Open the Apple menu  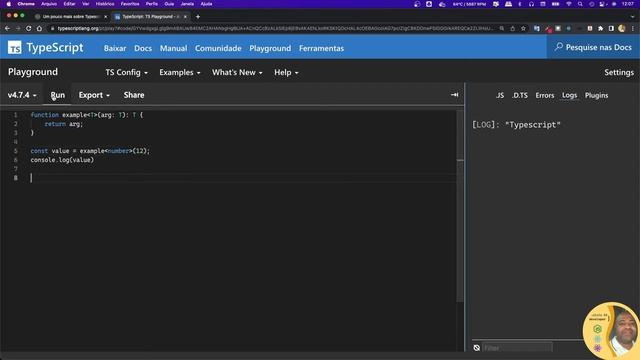[x=9, y=4]
